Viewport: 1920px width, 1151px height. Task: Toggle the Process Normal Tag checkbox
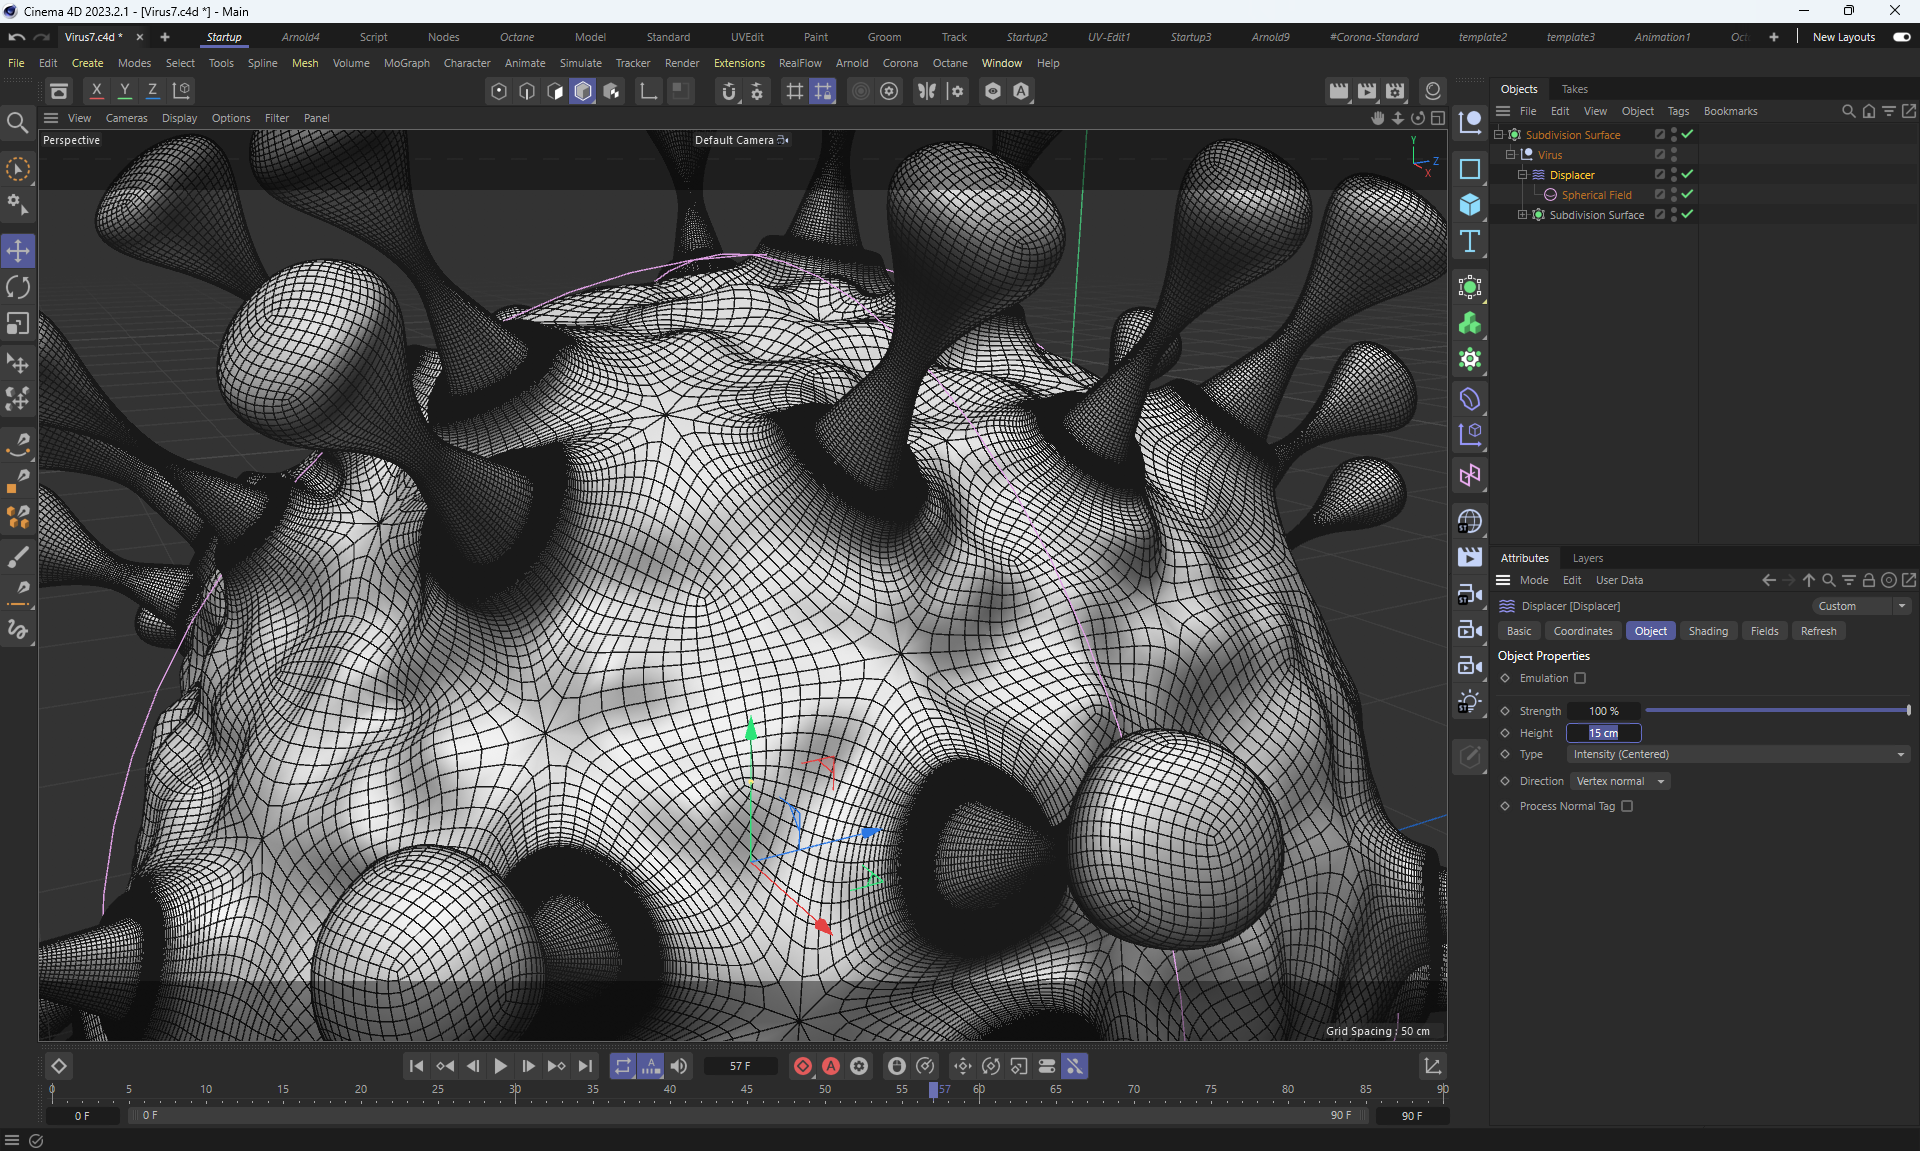[1627, 806]
